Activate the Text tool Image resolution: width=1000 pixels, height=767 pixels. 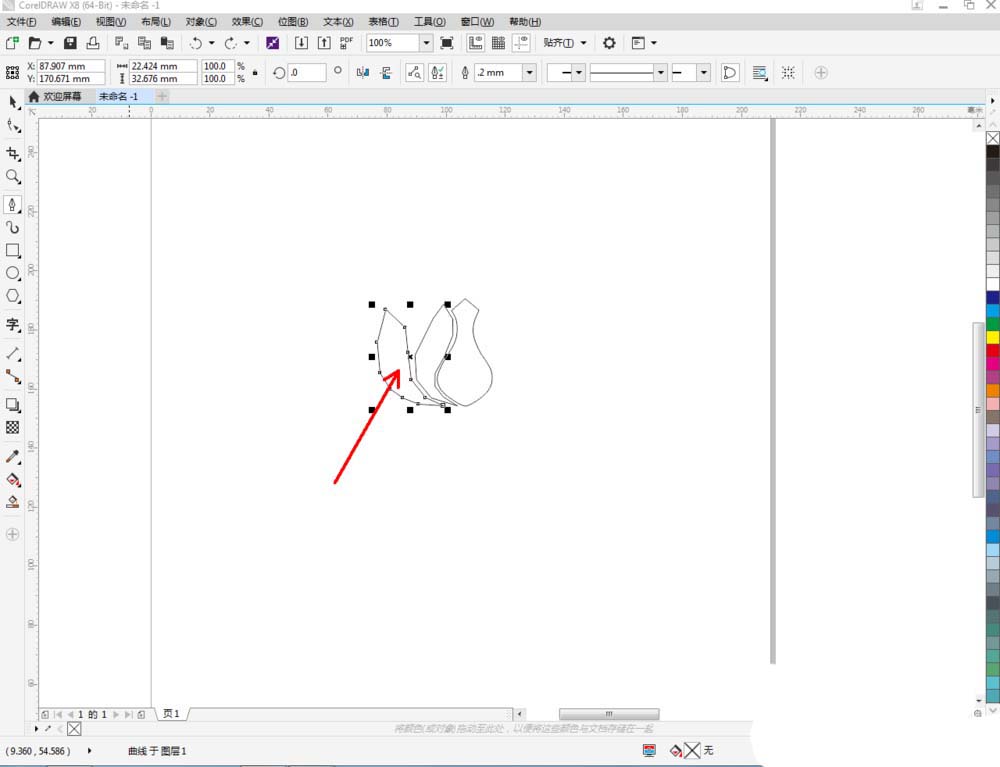pos(13,324)
